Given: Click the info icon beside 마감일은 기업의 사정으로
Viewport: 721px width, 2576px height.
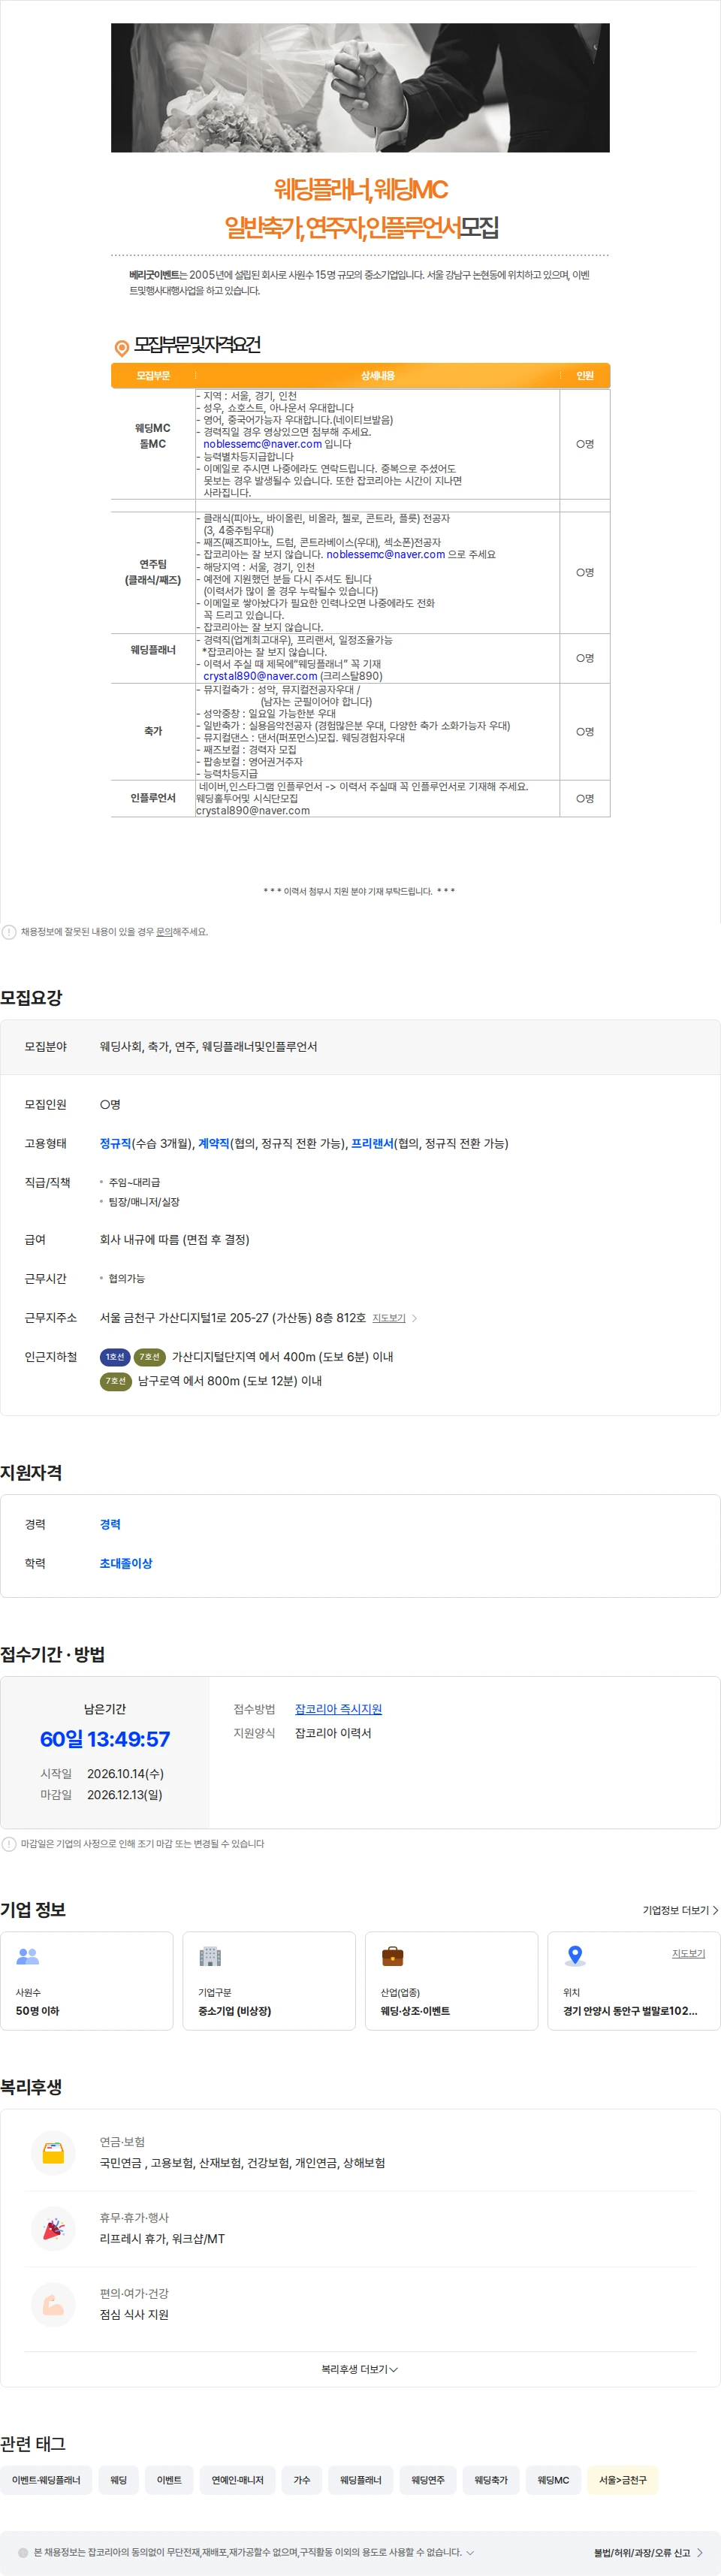Looking at the screenshot, I should pos(9,1843).
